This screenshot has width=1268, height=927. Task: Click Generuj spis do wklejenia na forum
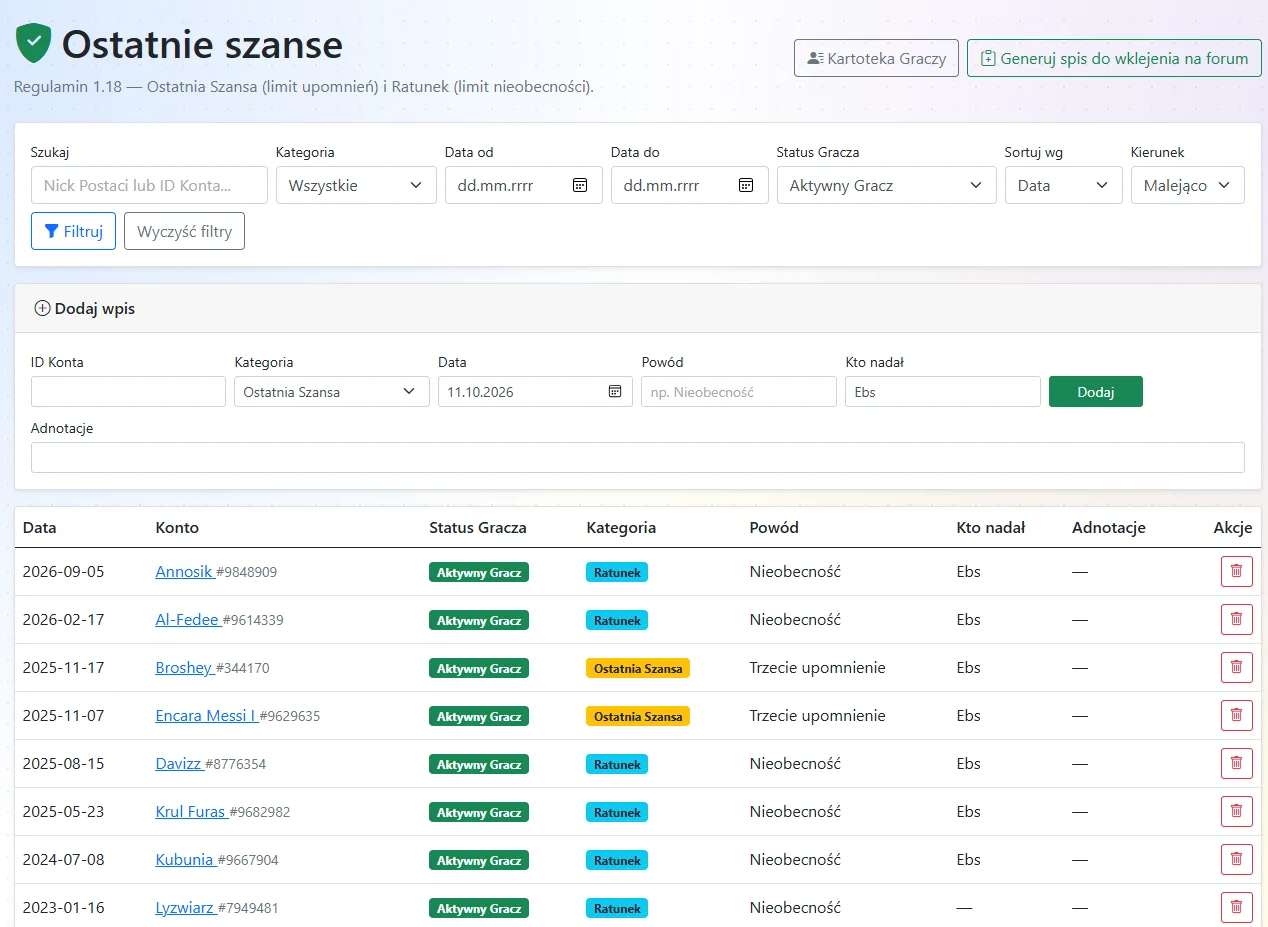1114,58
